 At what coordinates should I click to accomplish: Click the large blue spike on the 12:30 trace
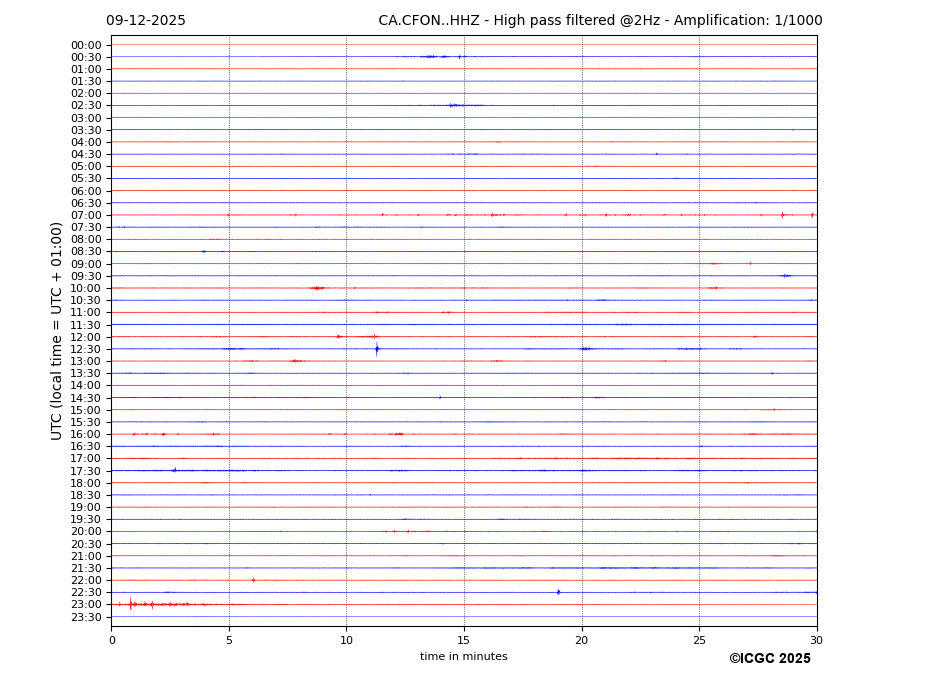point(377,349)
